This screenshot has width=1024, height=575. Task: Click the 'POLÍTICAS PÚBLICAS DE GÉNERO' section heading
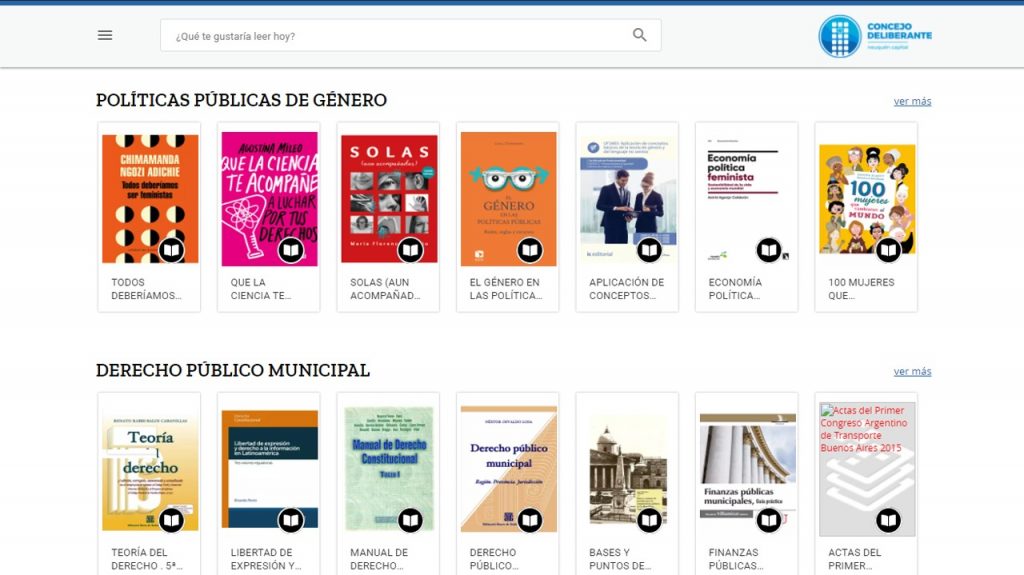click(x=241, y=100)
